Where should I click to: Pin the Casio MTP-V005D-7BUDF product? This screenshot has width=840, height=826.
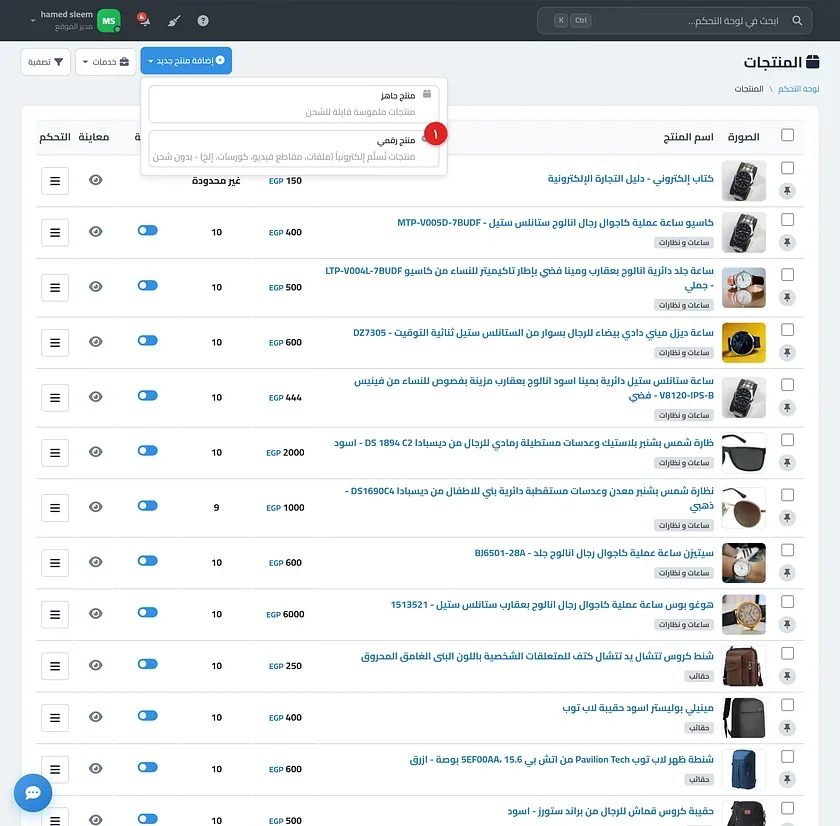pyautogui.click(x=787, y=243)
